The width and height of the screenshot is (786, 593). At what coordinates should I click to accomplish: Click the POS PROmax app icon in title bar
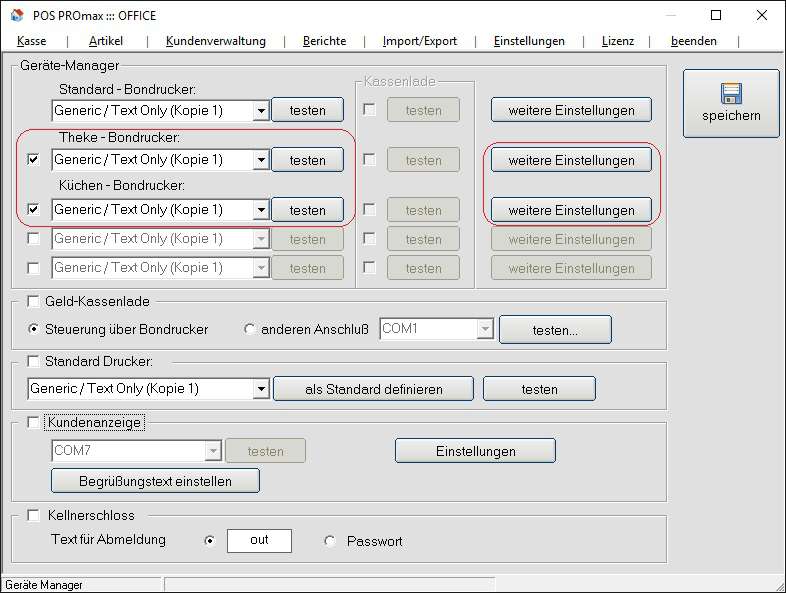tap(17, 16)
